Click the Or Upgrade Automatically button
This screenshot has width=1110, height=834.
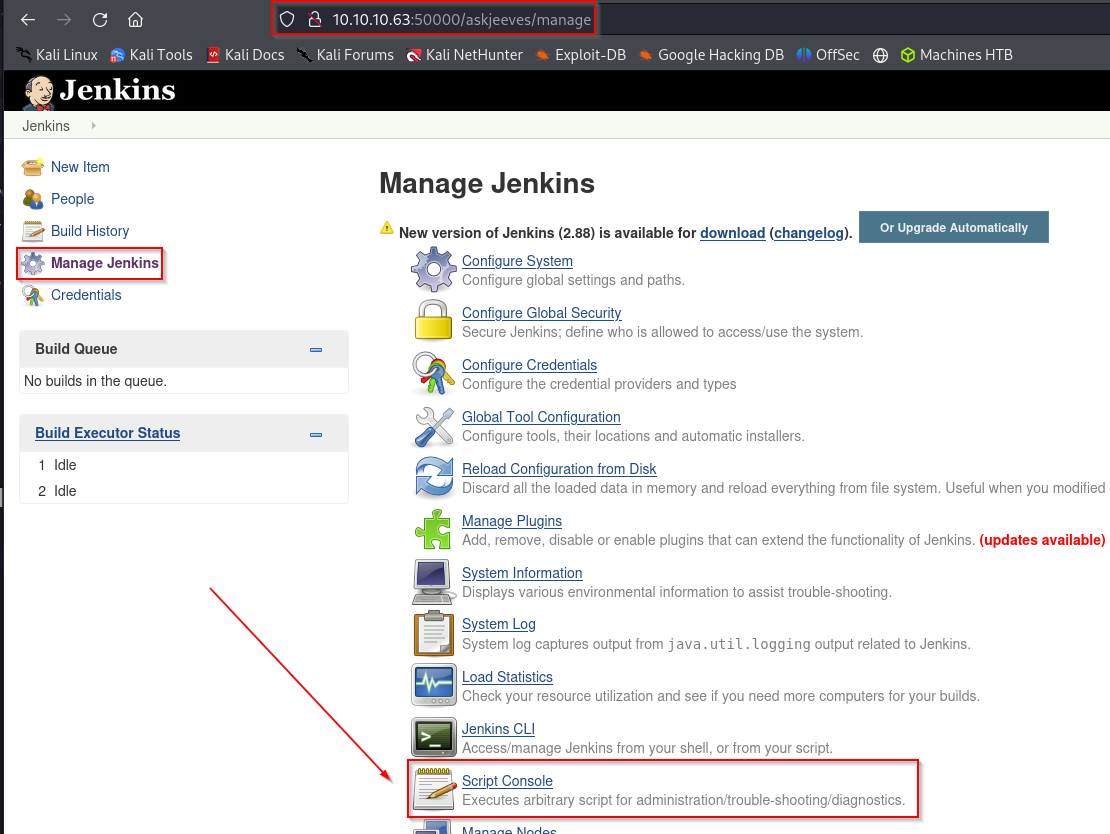[x=954, y=227]
